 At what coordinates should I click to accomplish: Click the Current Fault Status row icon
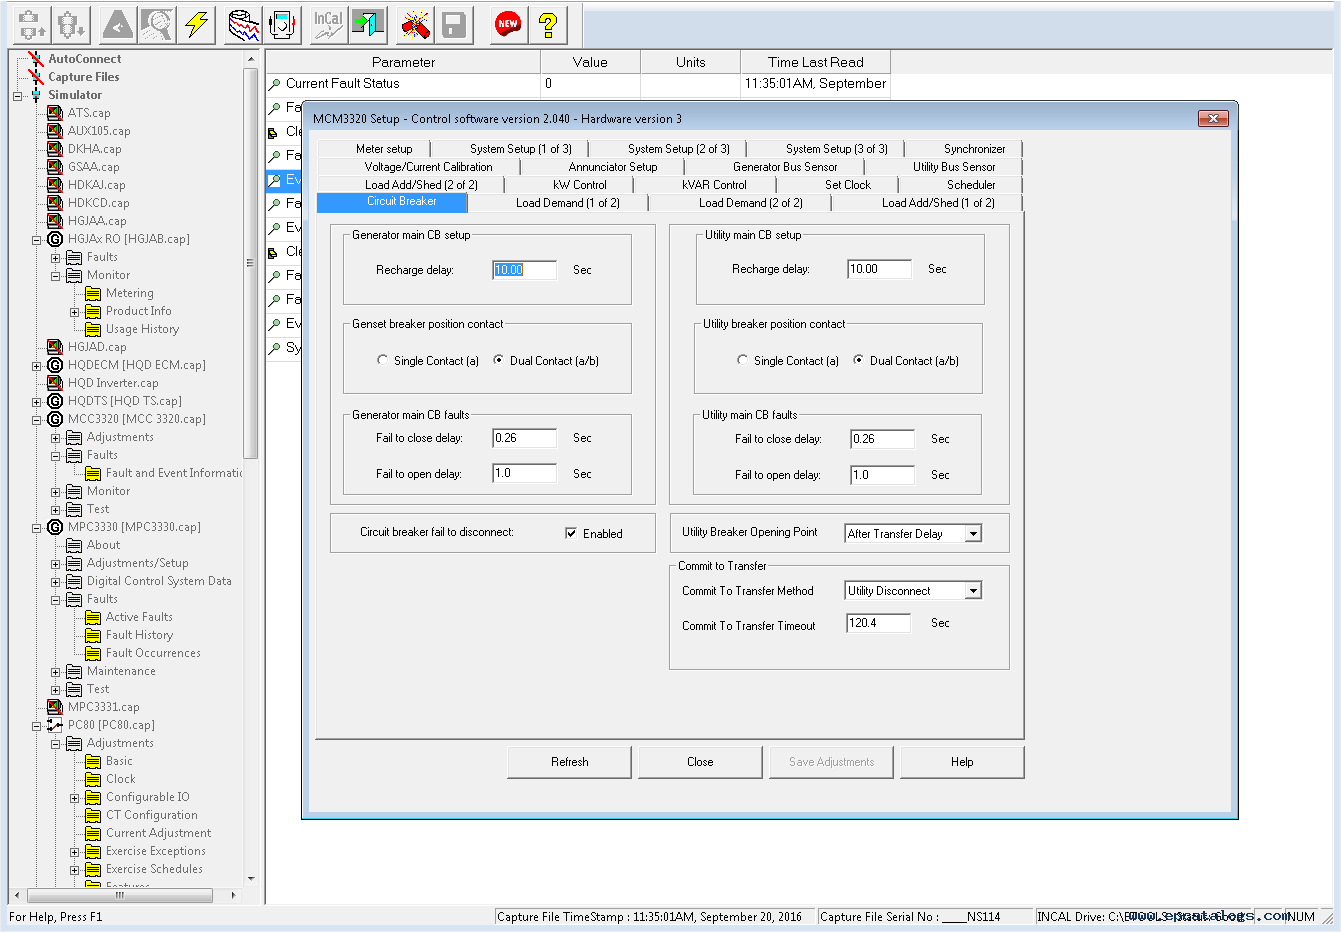click(275, 84)
